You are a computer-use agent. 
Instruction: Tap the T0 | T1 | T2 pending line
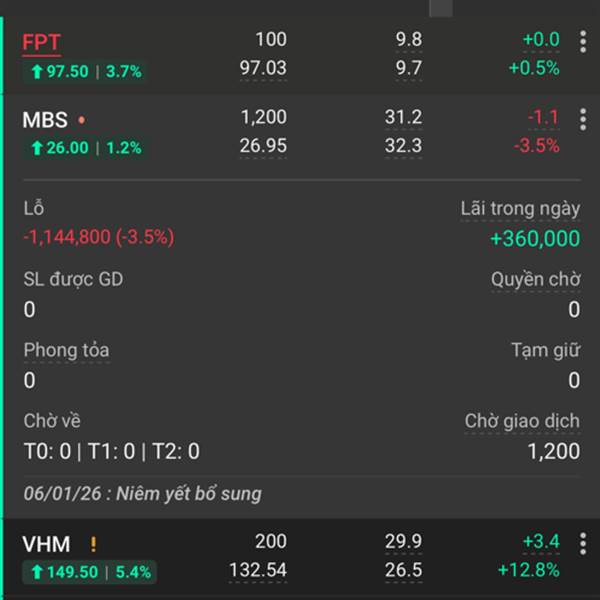(111, 452)
